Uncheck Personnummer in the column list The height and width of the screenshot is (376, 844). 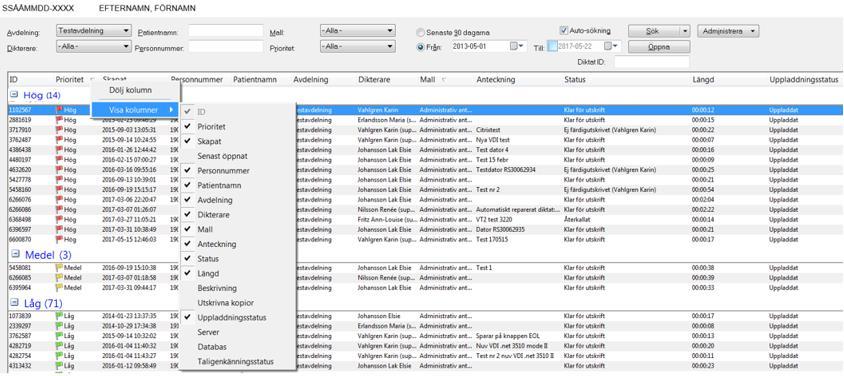(x=187, y=171)
